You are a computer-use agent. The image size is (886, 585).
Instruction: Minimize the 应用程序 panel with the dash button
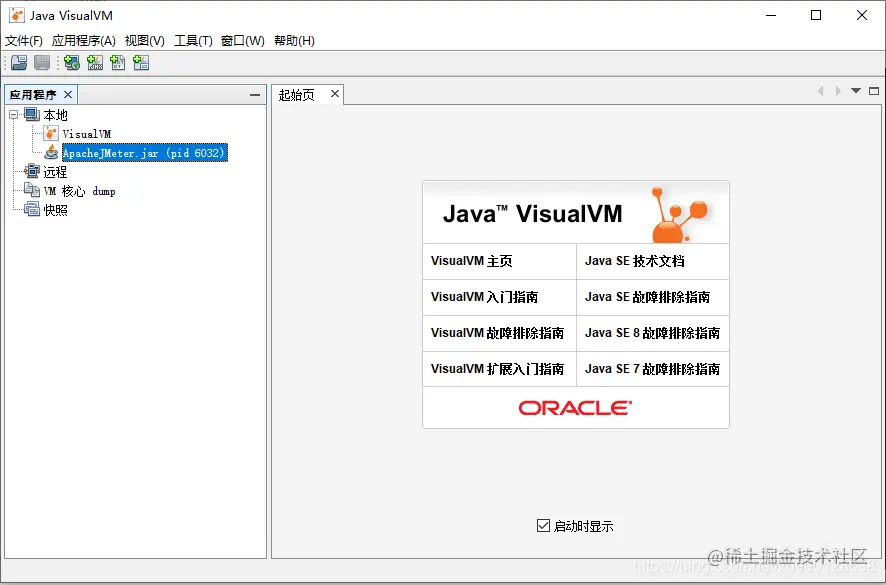coord(255,95)
